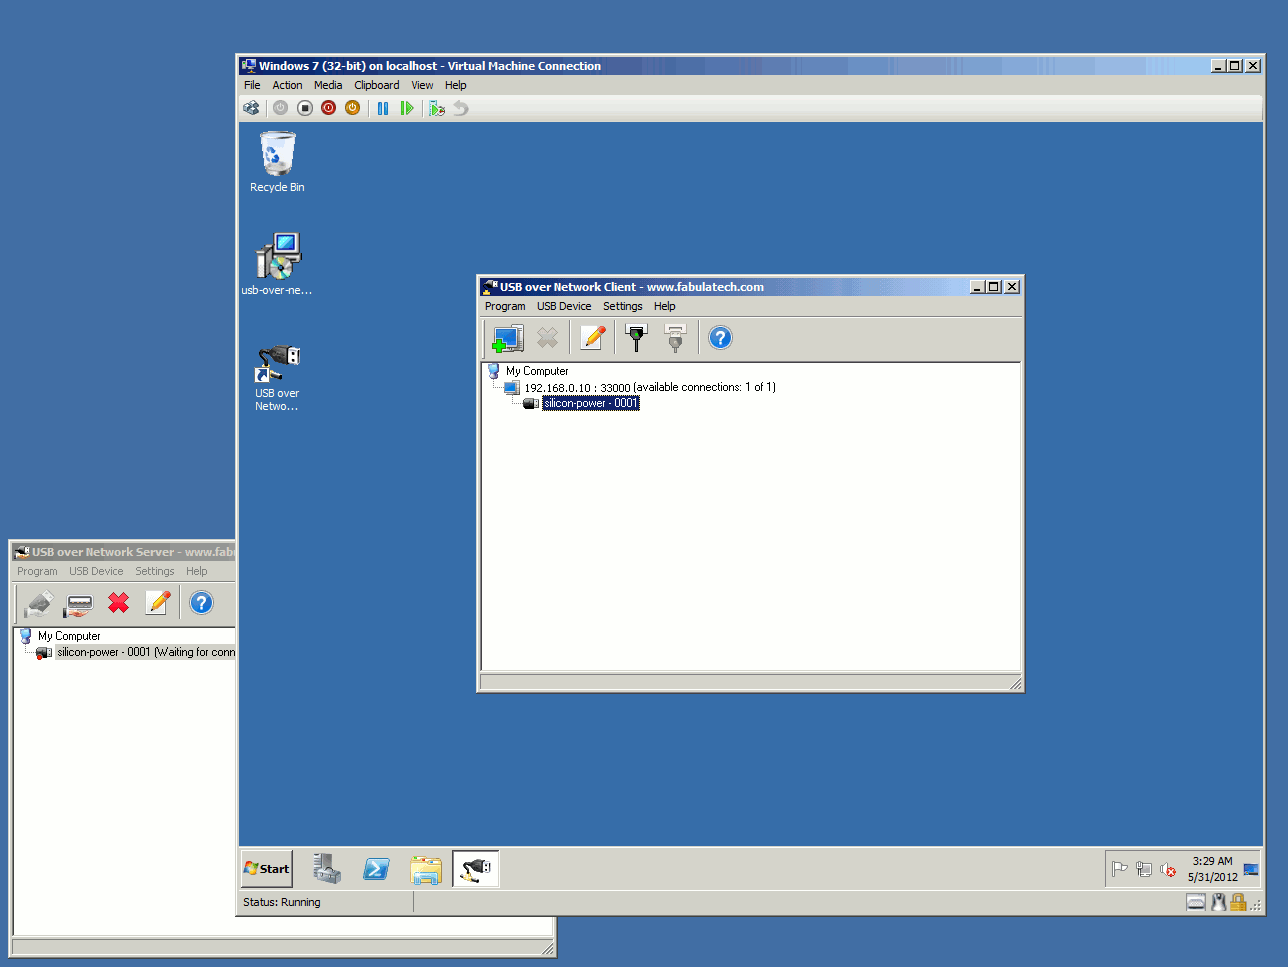The width and height of the screenshot is (1288, 967).
Task: Click the grayed Revert arrow in VM toolbar
Action: 461,108
